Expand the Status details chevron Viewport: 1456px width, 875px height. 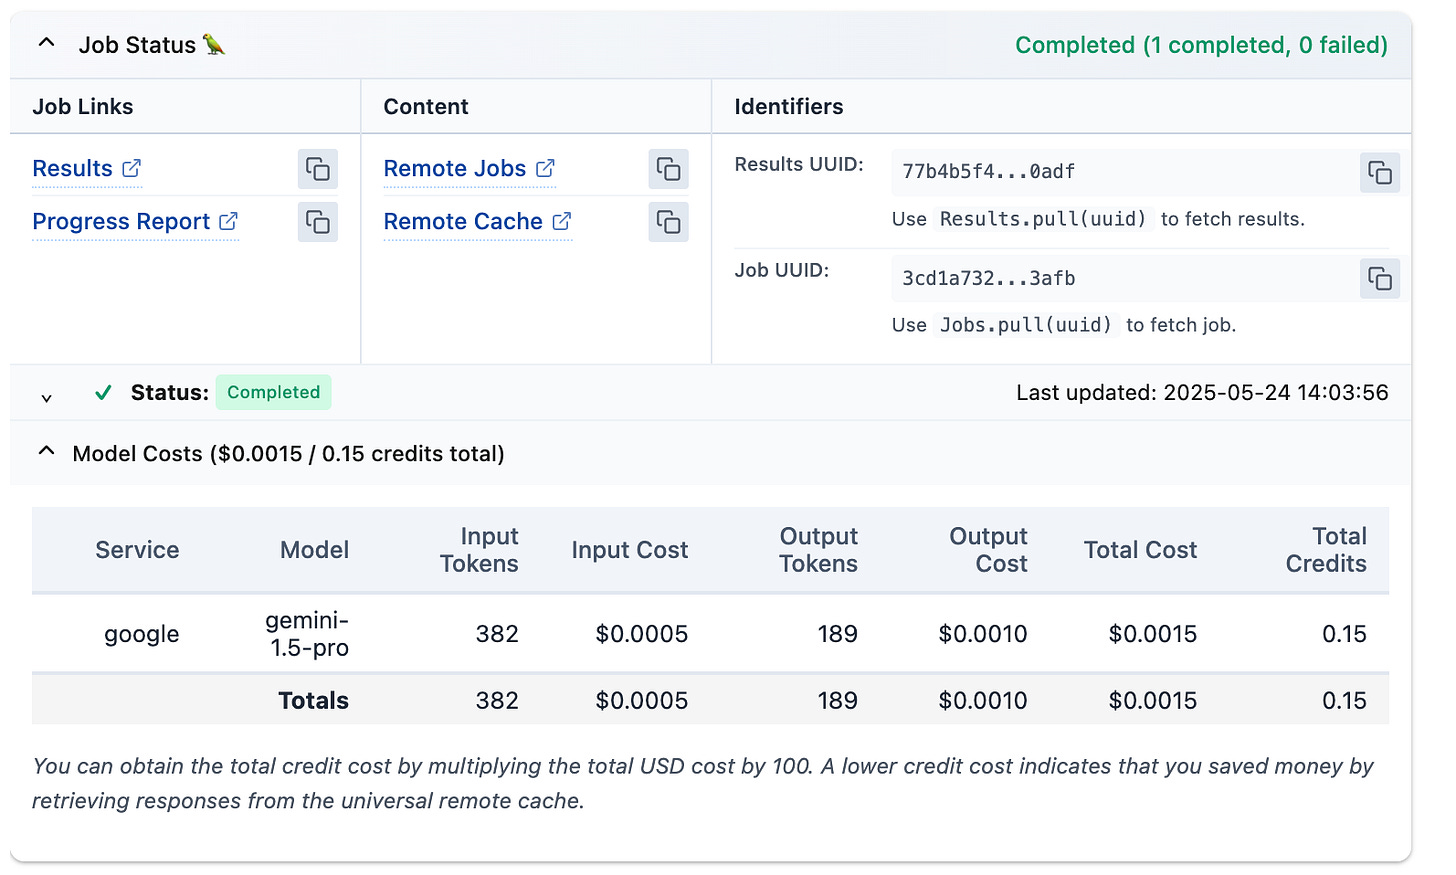point(46,397)
